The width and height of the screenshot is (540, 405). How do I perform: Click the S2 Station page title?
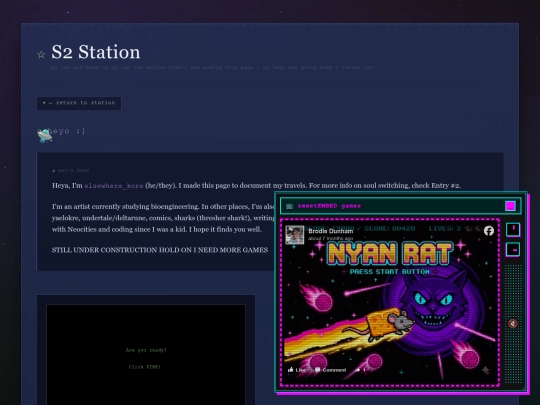(96, 52)
